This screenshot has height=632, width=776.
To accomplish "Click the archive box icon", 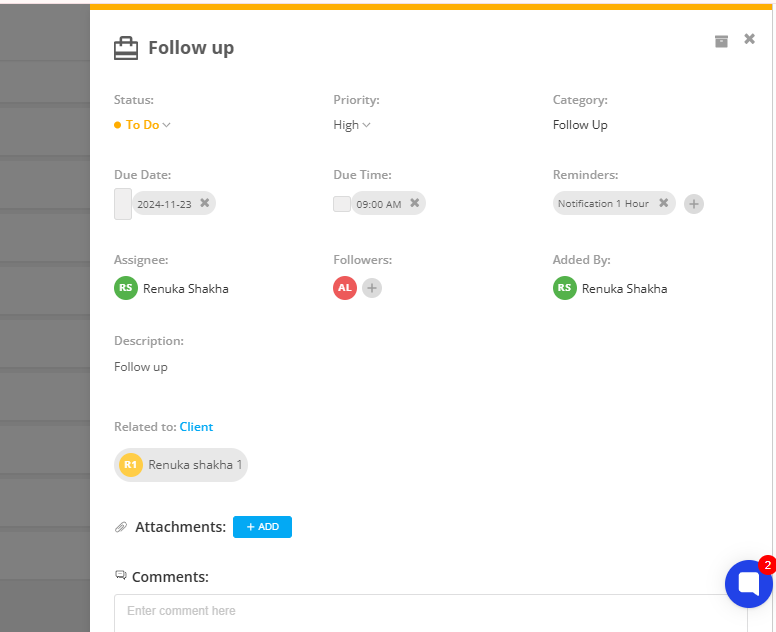I will 721,41.
